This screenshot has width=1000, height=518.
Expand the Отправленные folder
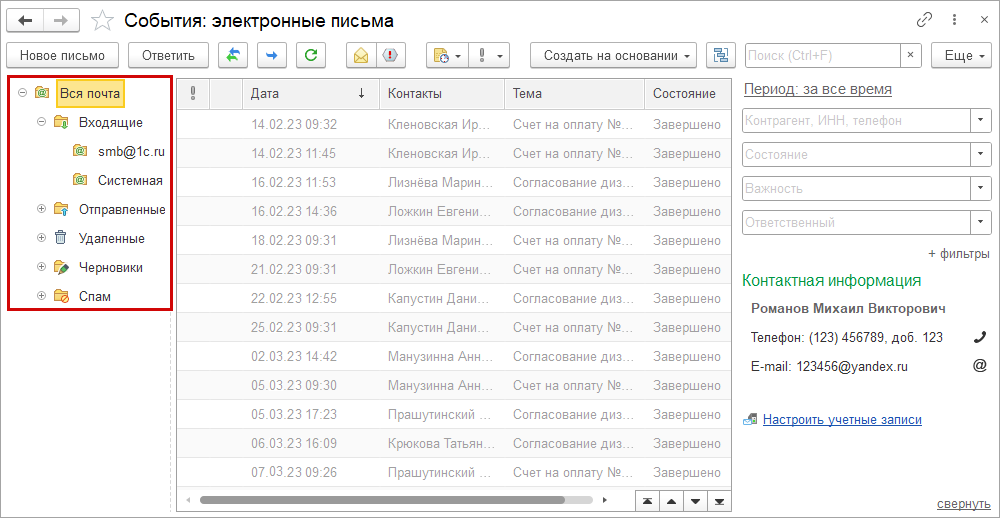tap(41, 209)
